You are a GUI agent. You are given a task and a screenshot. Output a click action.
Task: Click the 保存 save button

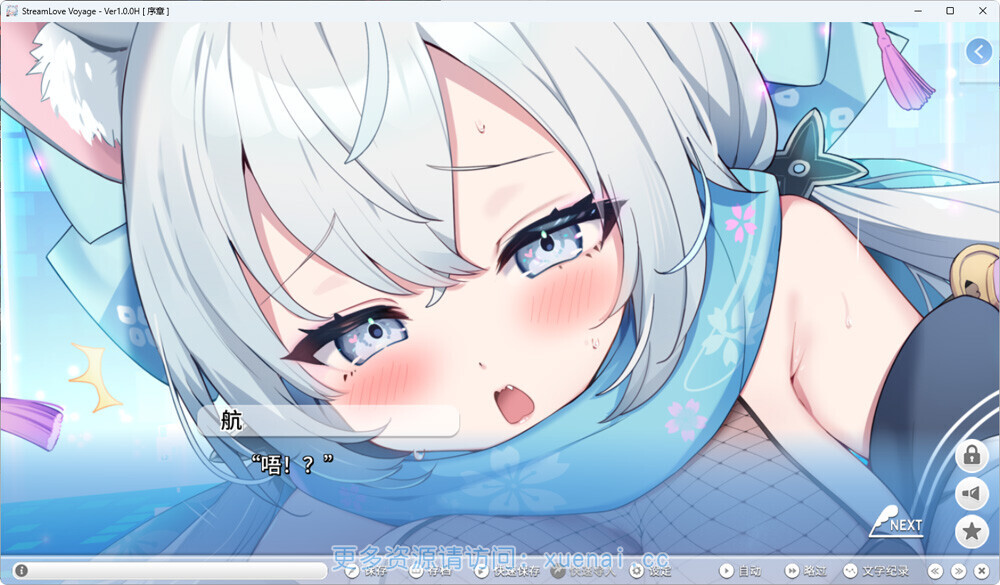[367, 571]
